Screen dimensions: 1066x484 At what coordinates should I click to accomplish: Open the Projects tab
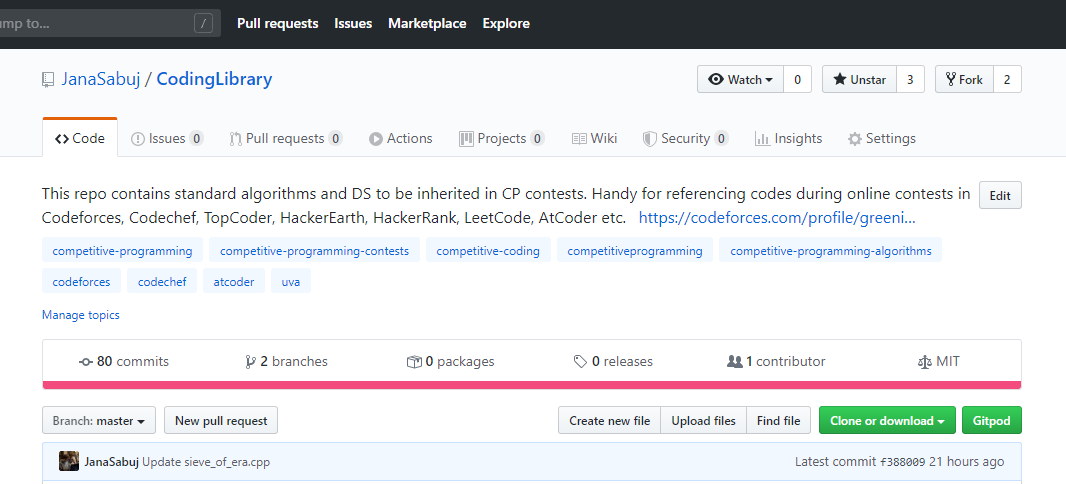pos(502,139)
